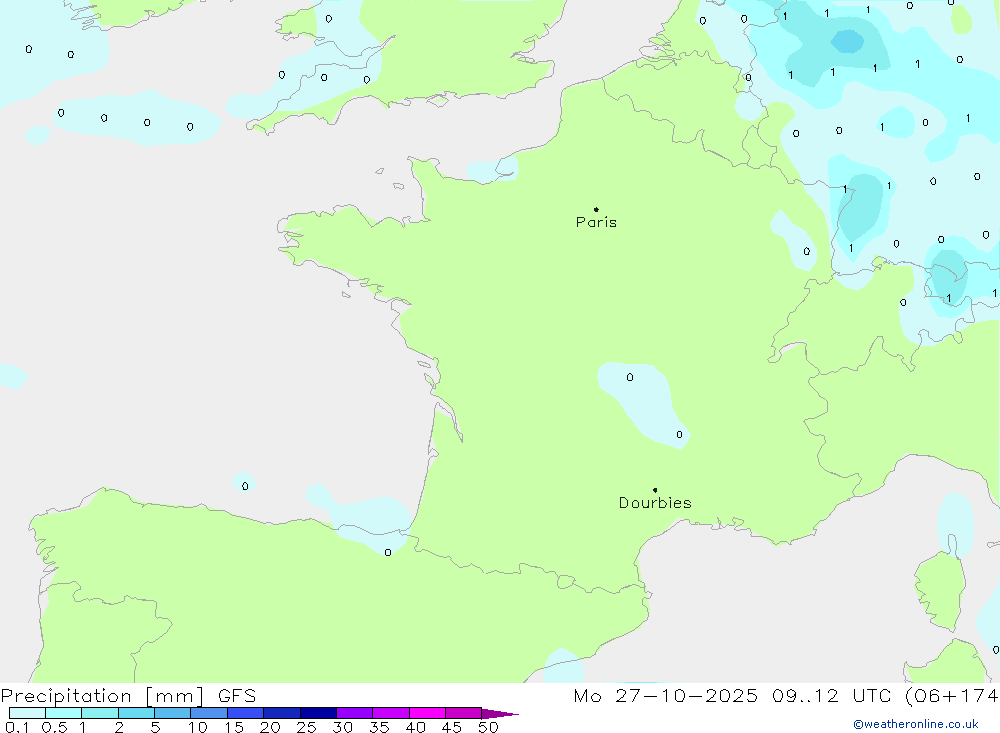The image size is (1000, 733).
Task: Click the '45' legend scale label
Action: 452,727
